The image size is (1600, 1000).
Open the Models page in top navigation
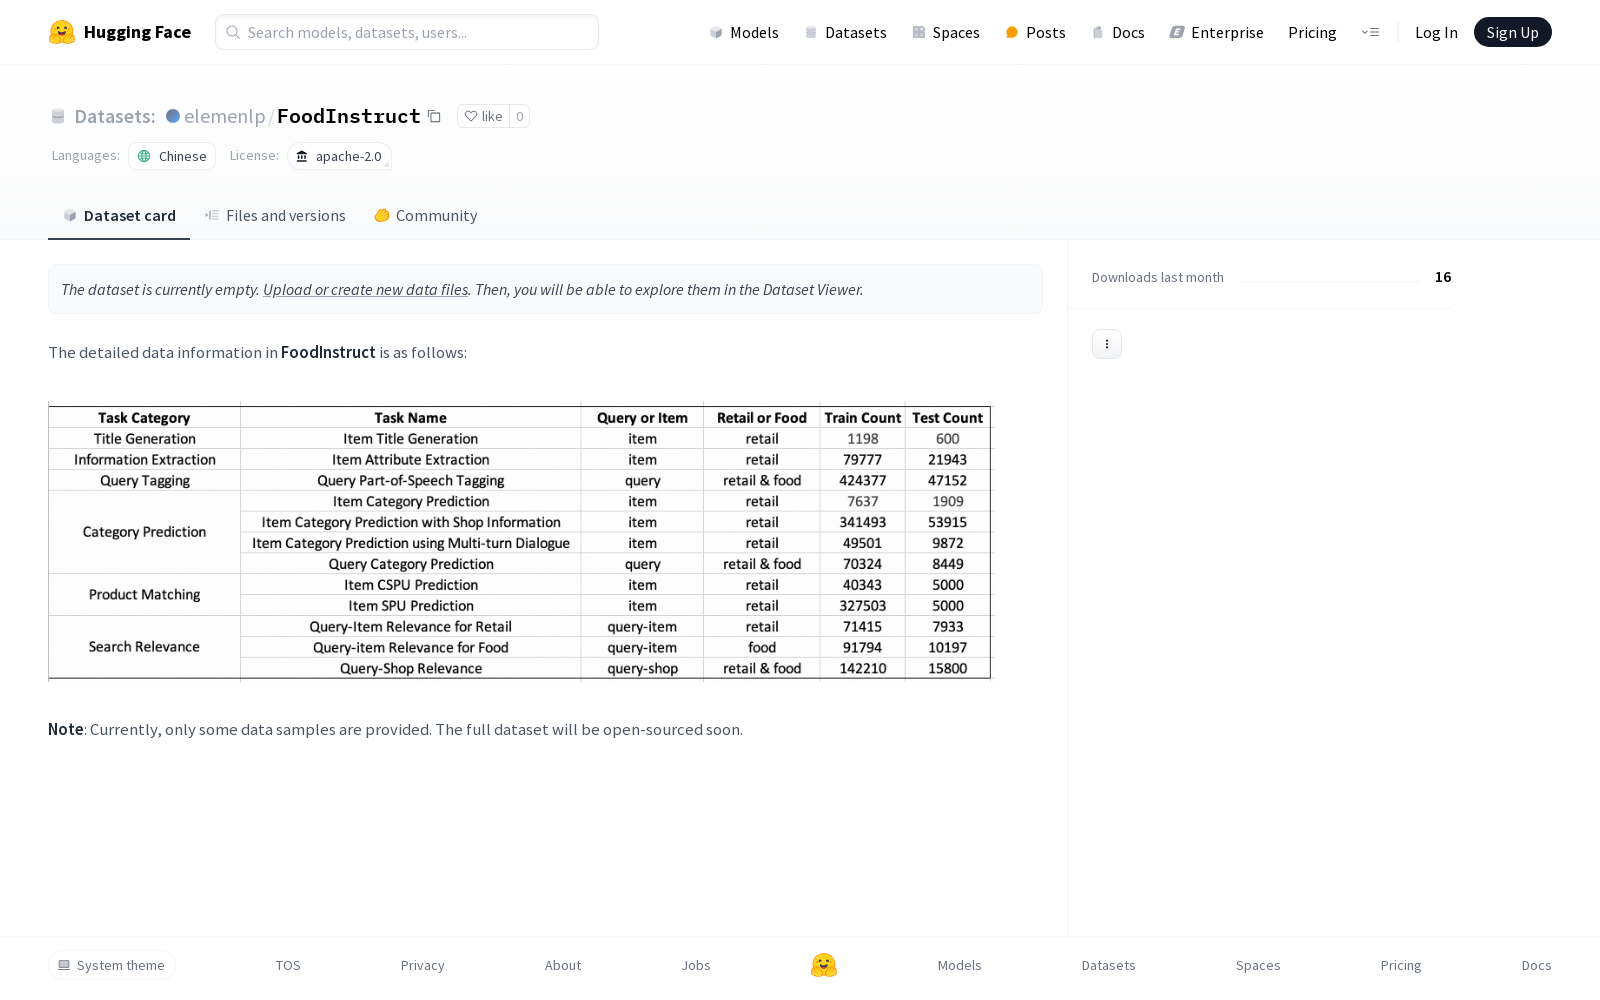pos(744,32)
